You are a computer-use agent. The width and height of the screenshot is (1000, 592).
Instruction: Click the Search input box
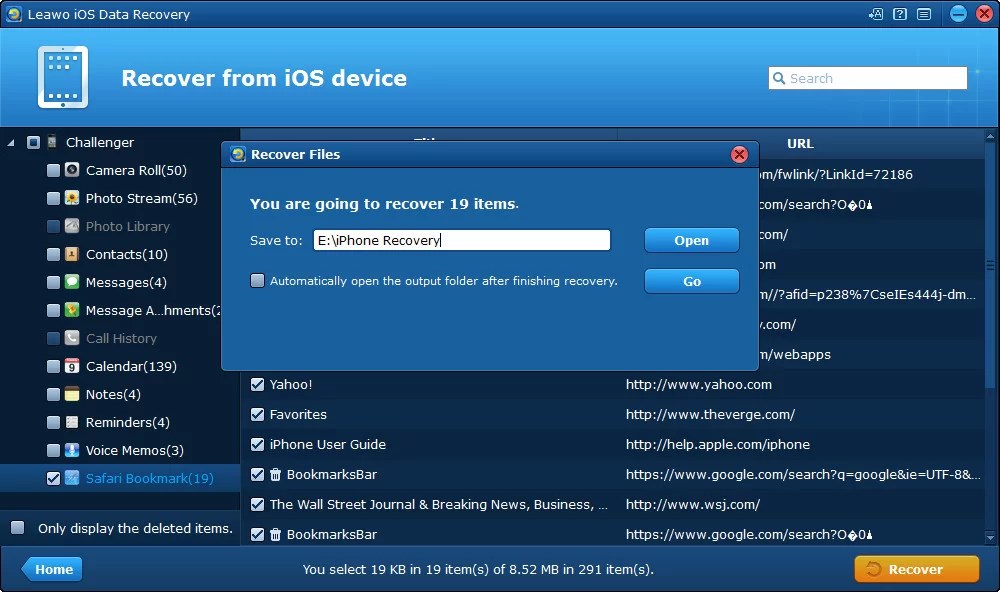[868, 78]
